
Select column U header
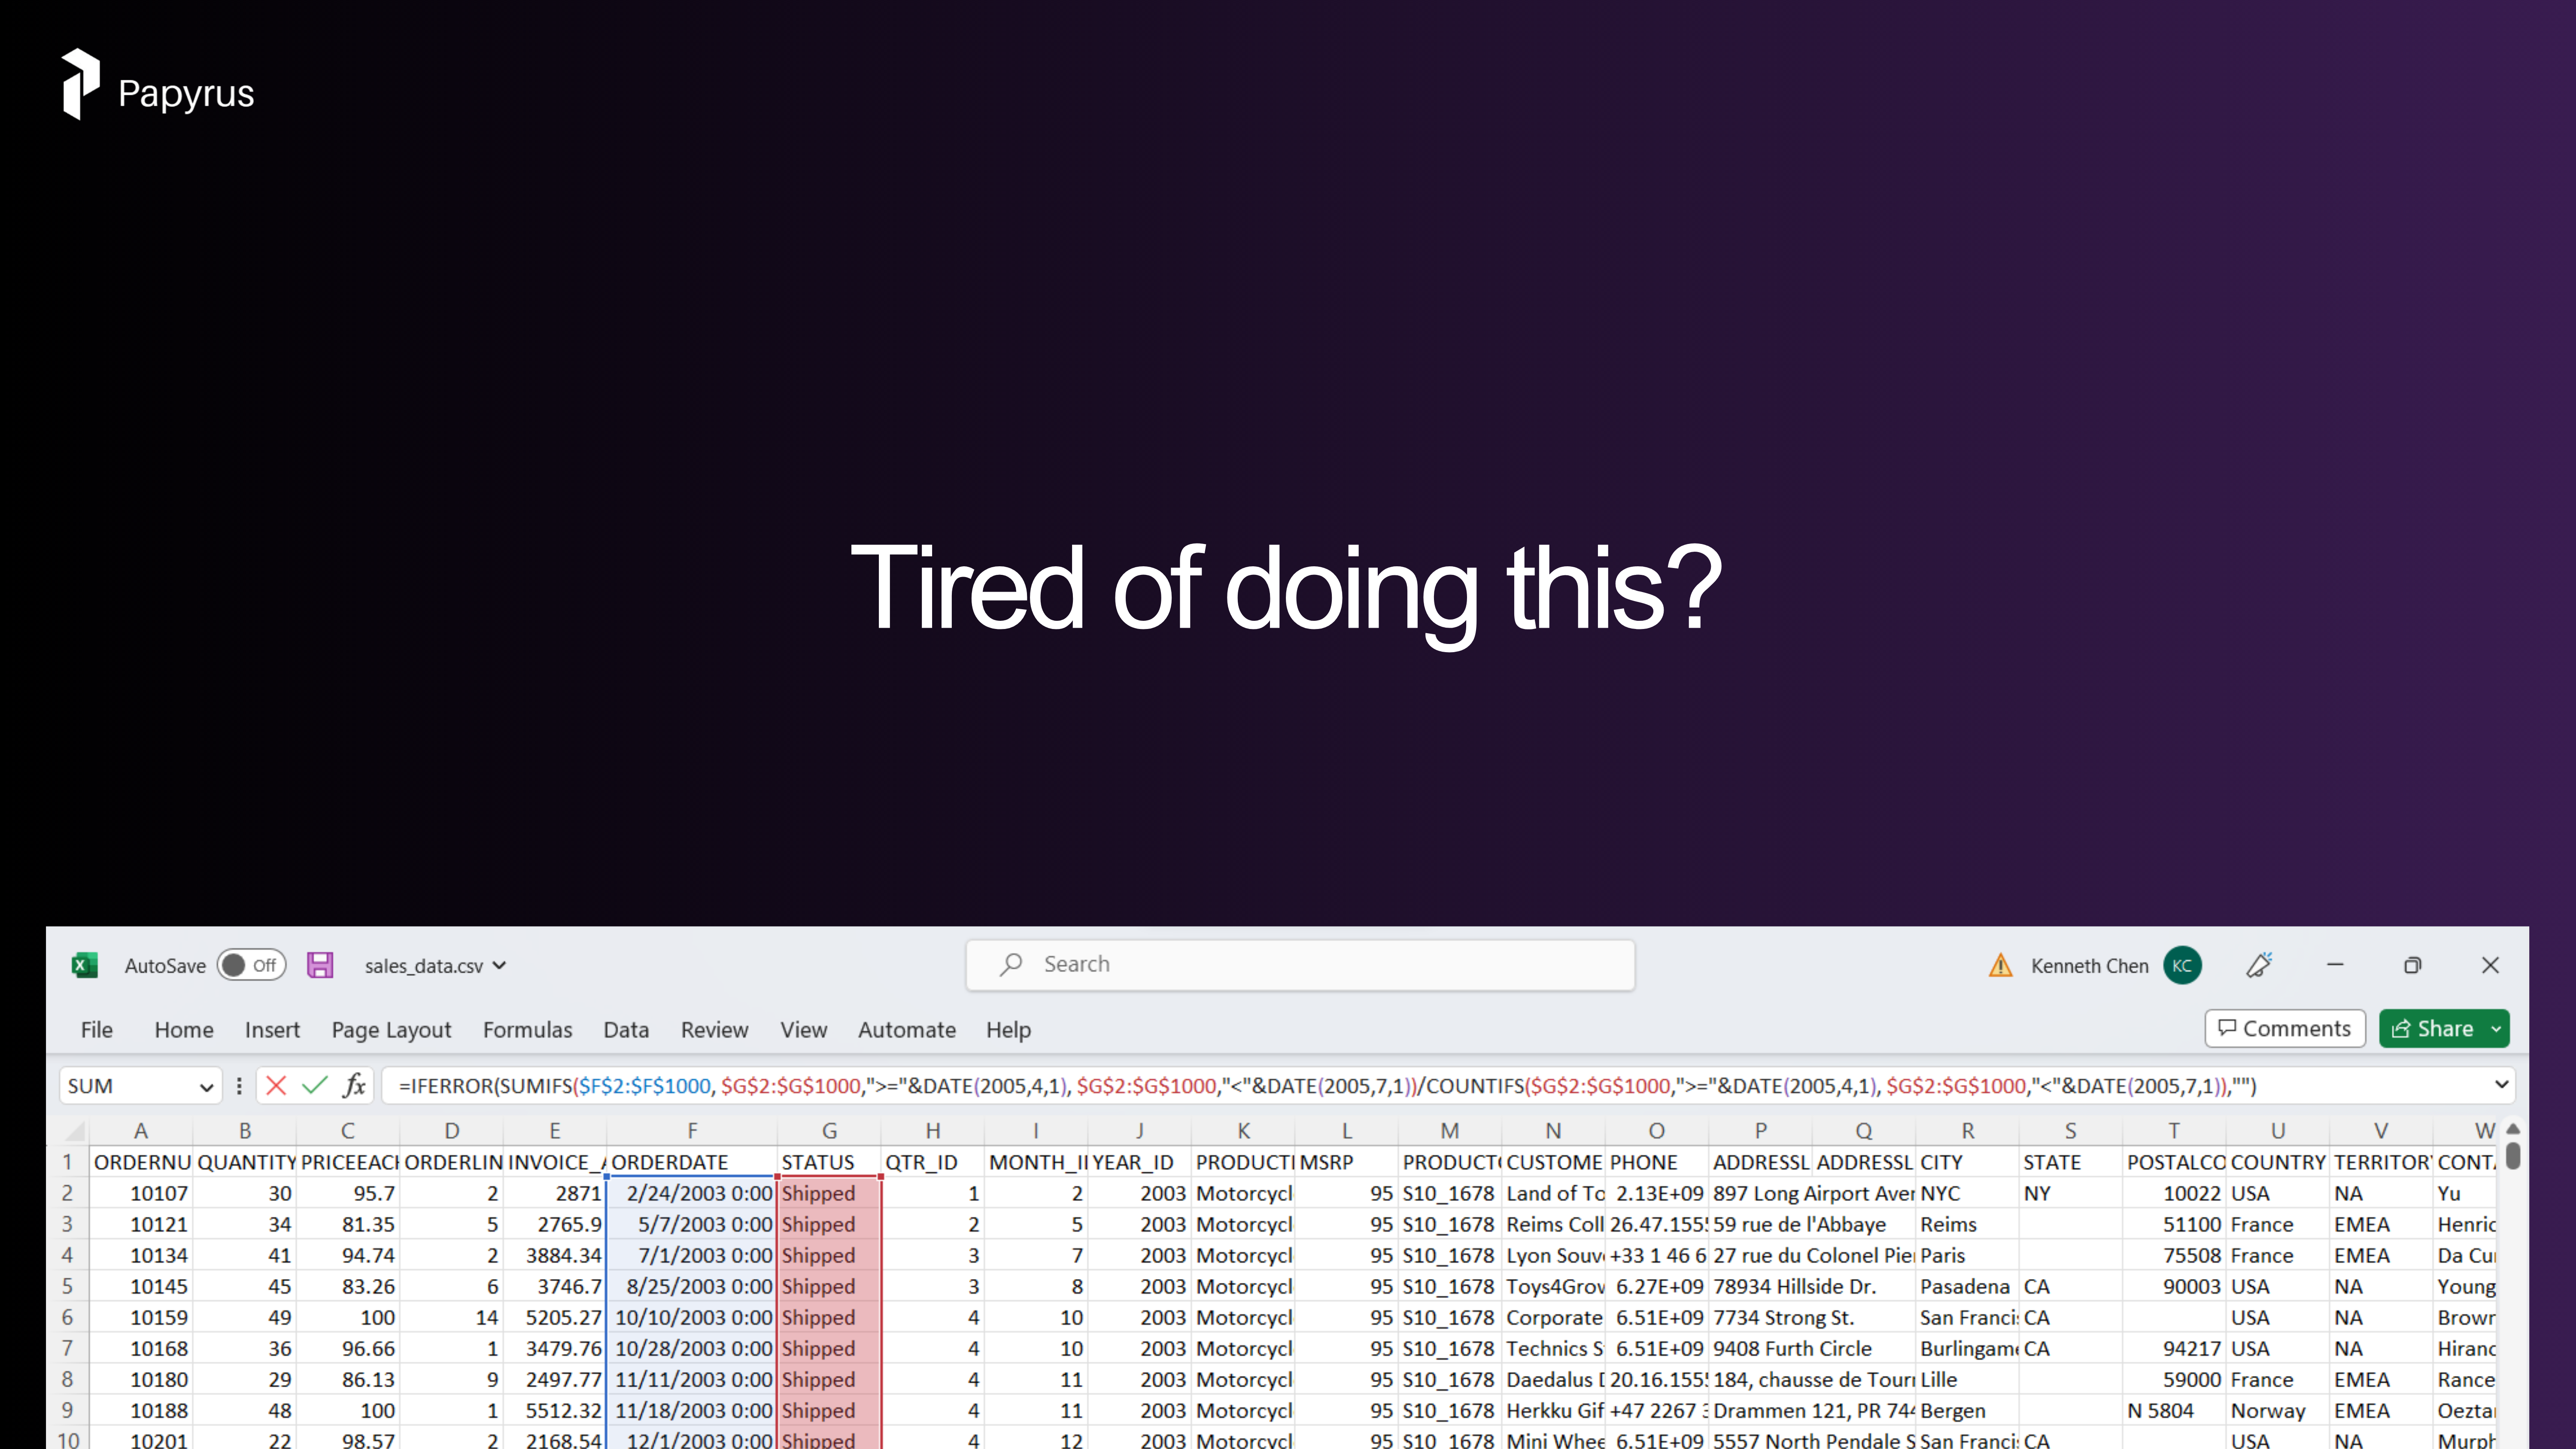pos(2278,1131)
